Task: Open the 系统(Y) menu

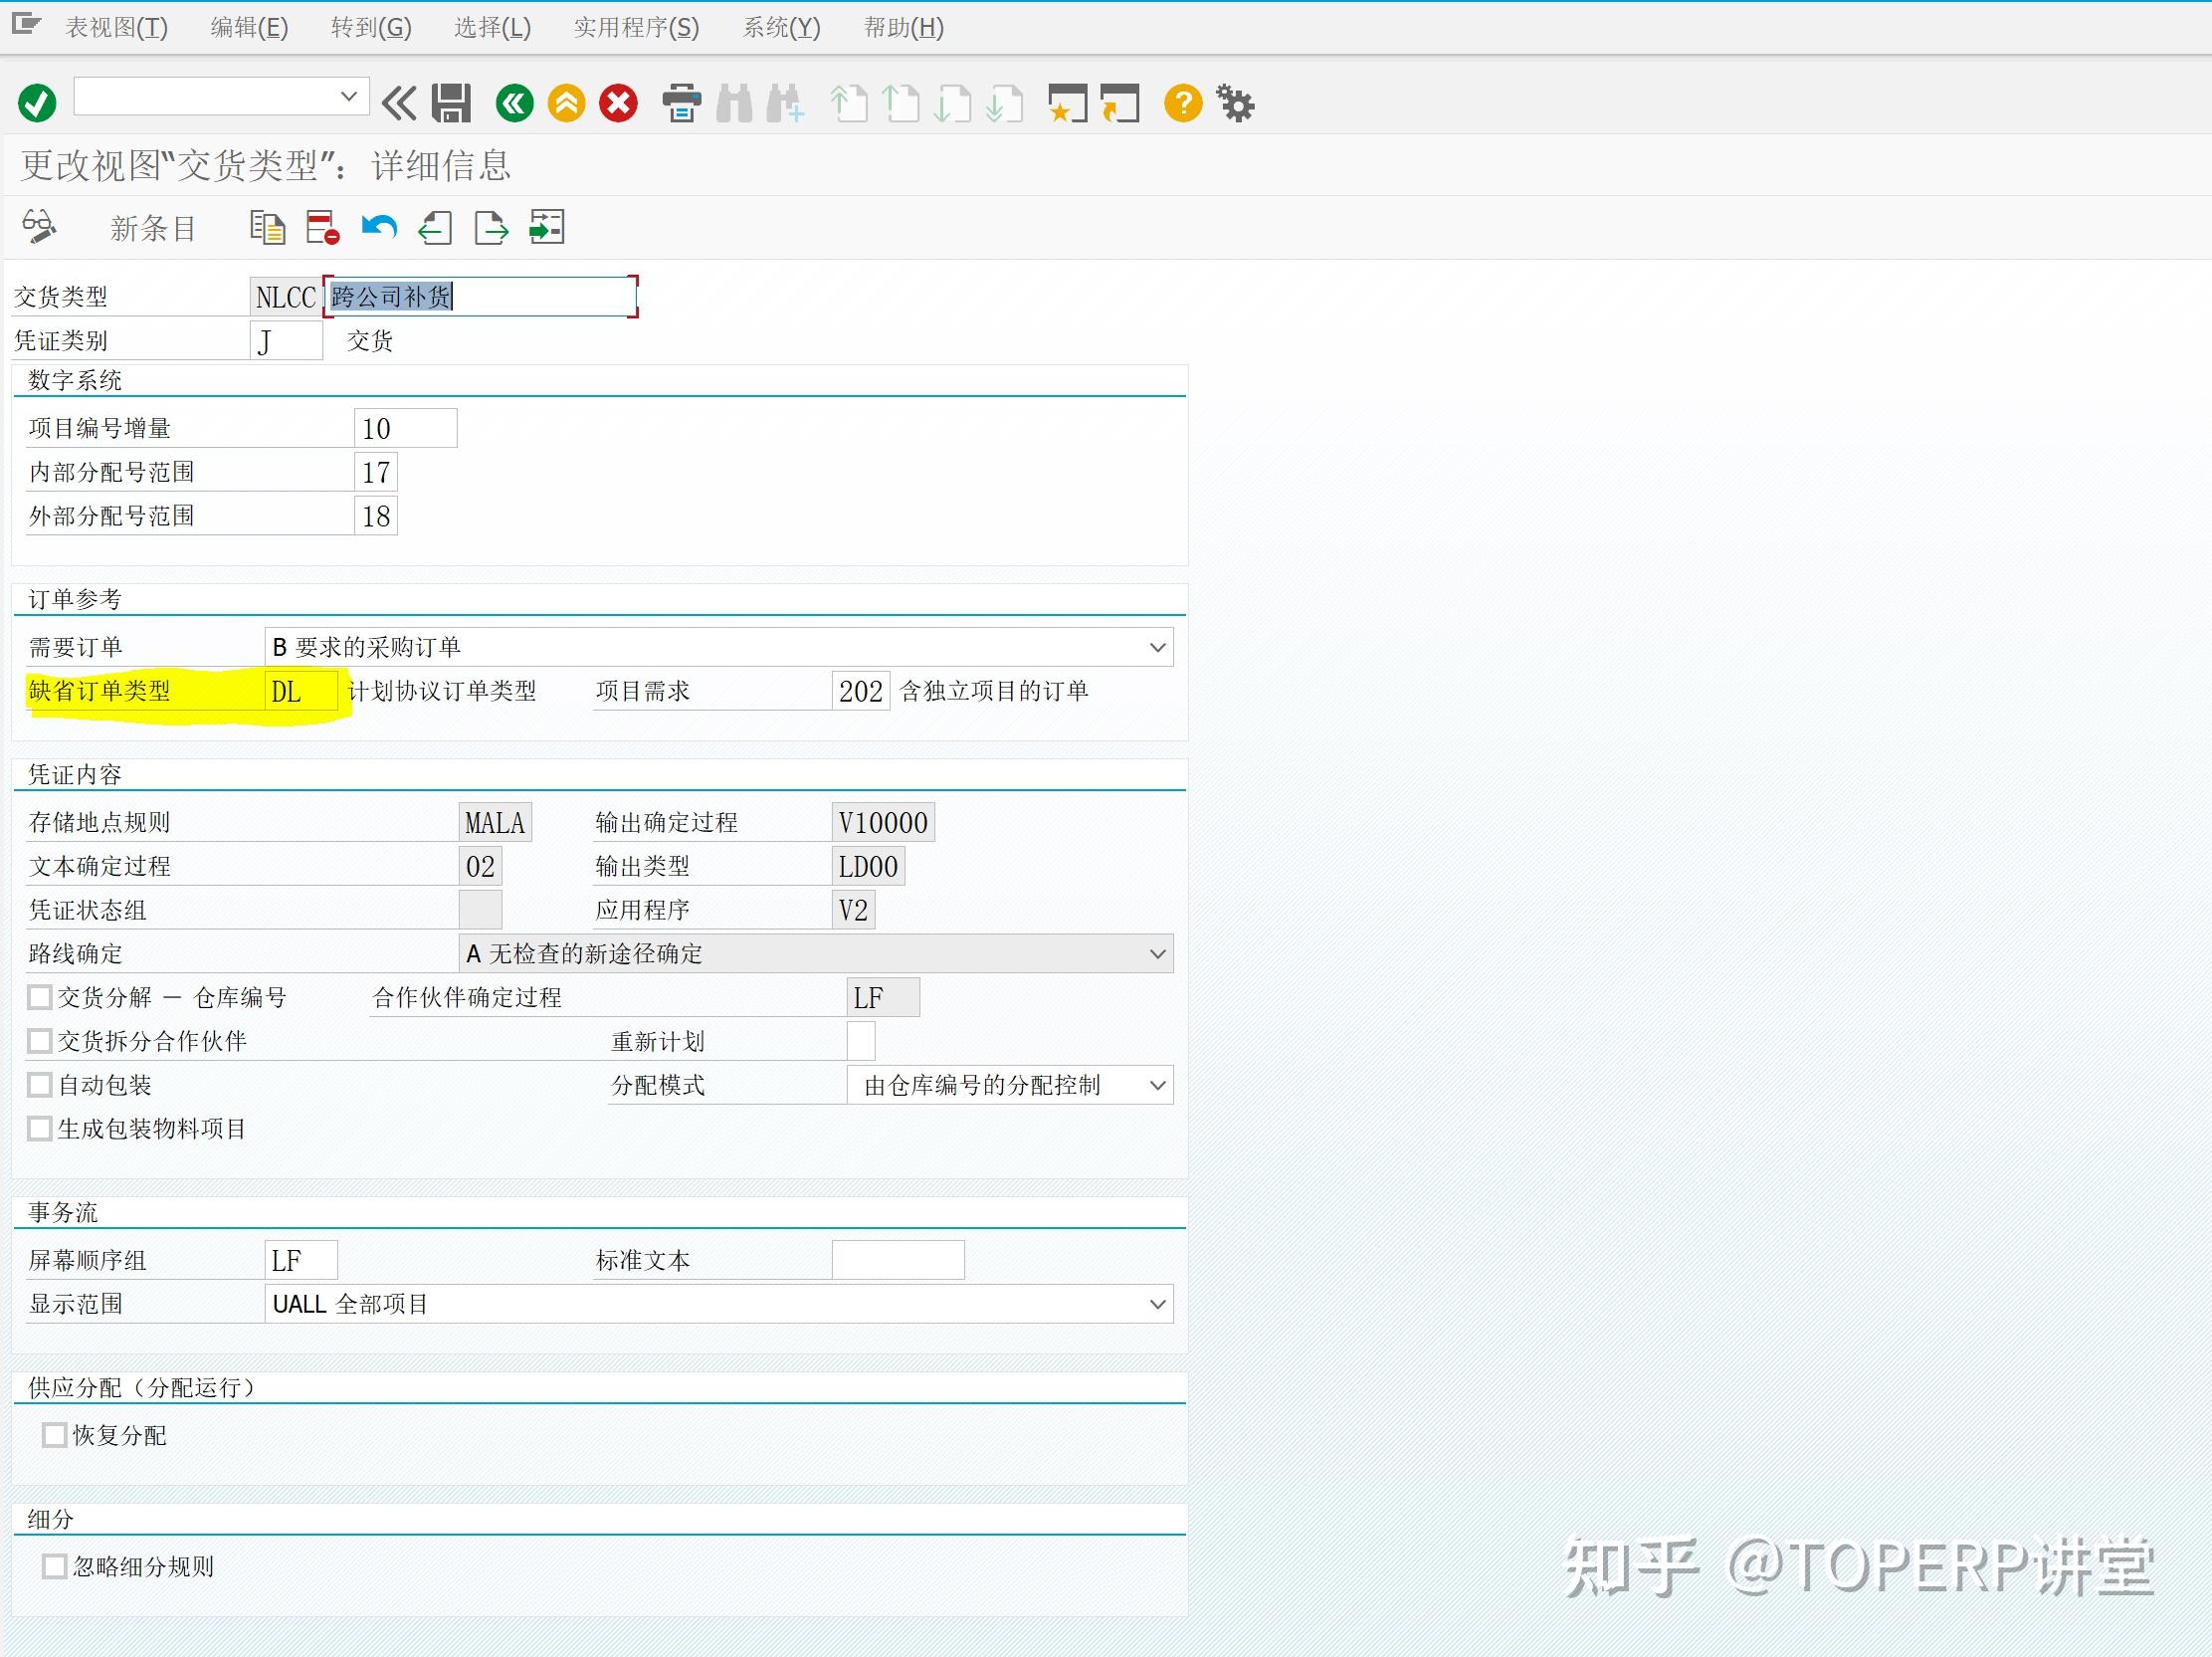Action: [781, 27]
